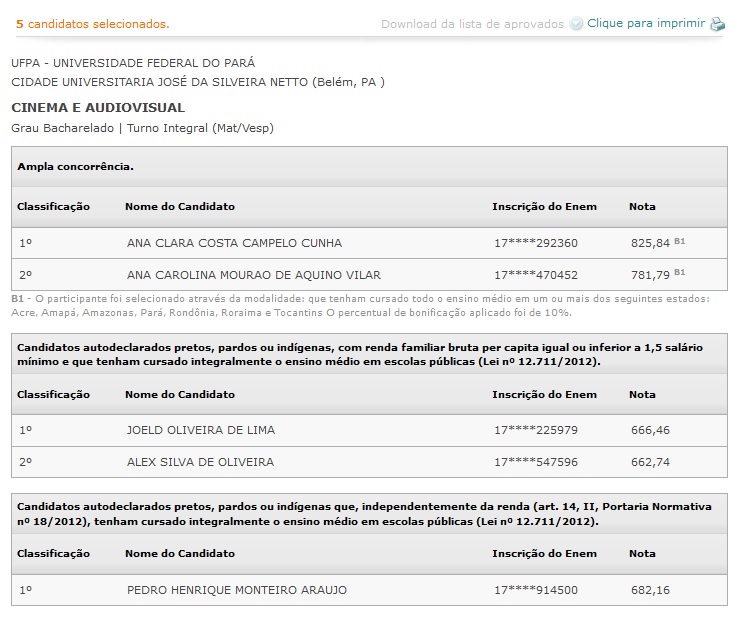
Task: Open 'Clique para imprimir' link
Action: click(x=646, y=23)
